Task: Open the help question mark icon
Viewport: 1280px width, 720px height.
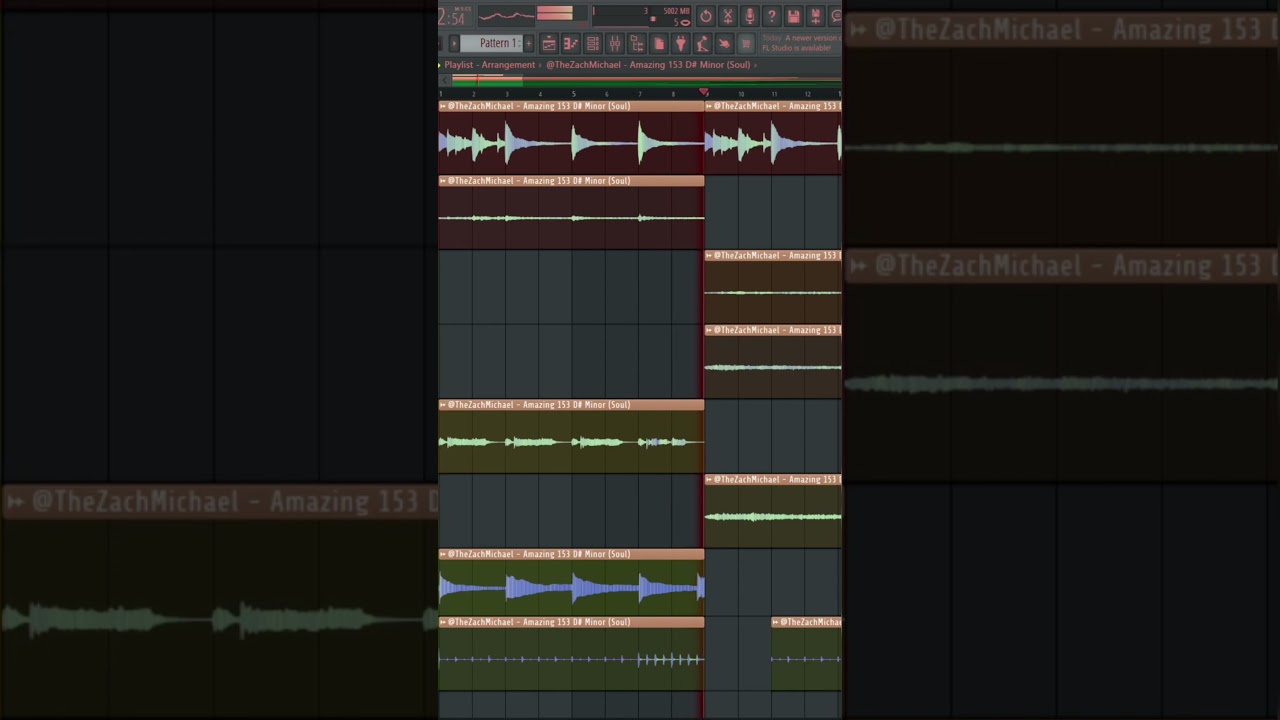Action: click(x=772, y=16)
